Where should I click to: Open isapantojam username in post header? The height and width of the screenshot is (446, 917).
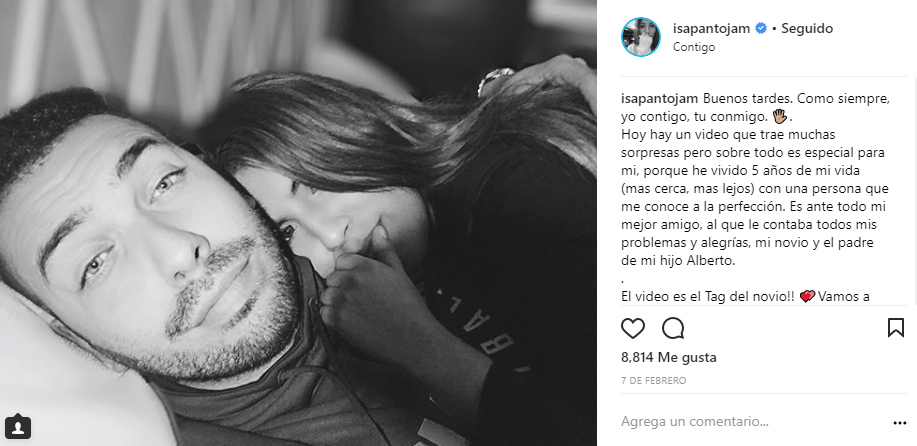pyautogui.click(x=711, y=29)
